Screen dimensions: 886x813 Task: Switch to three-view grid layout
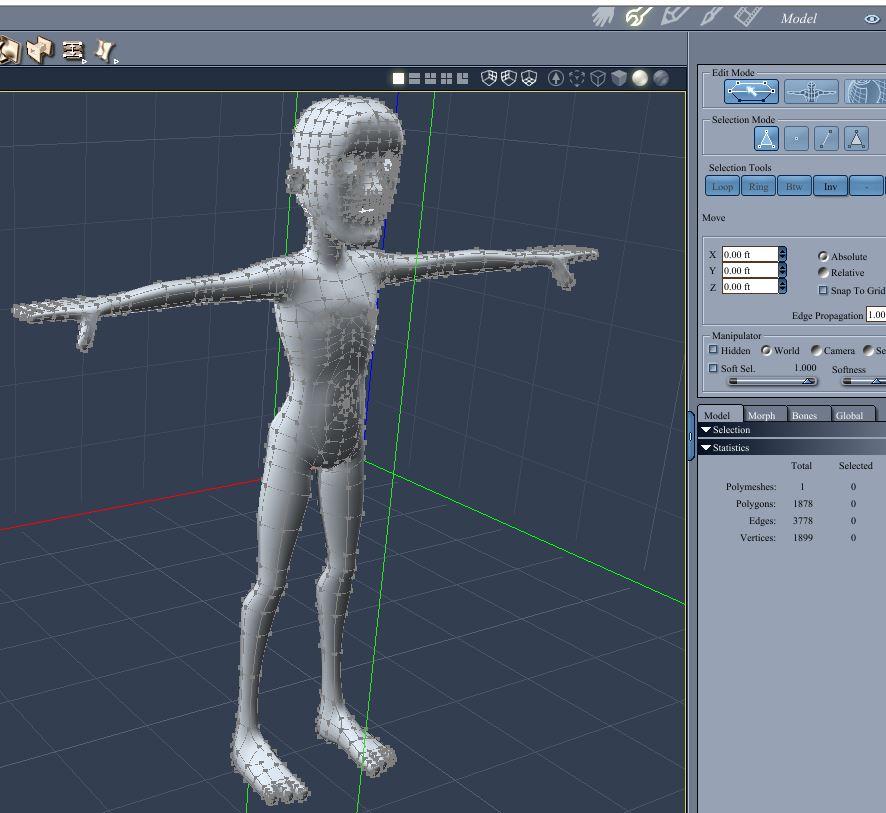(431, 78)
